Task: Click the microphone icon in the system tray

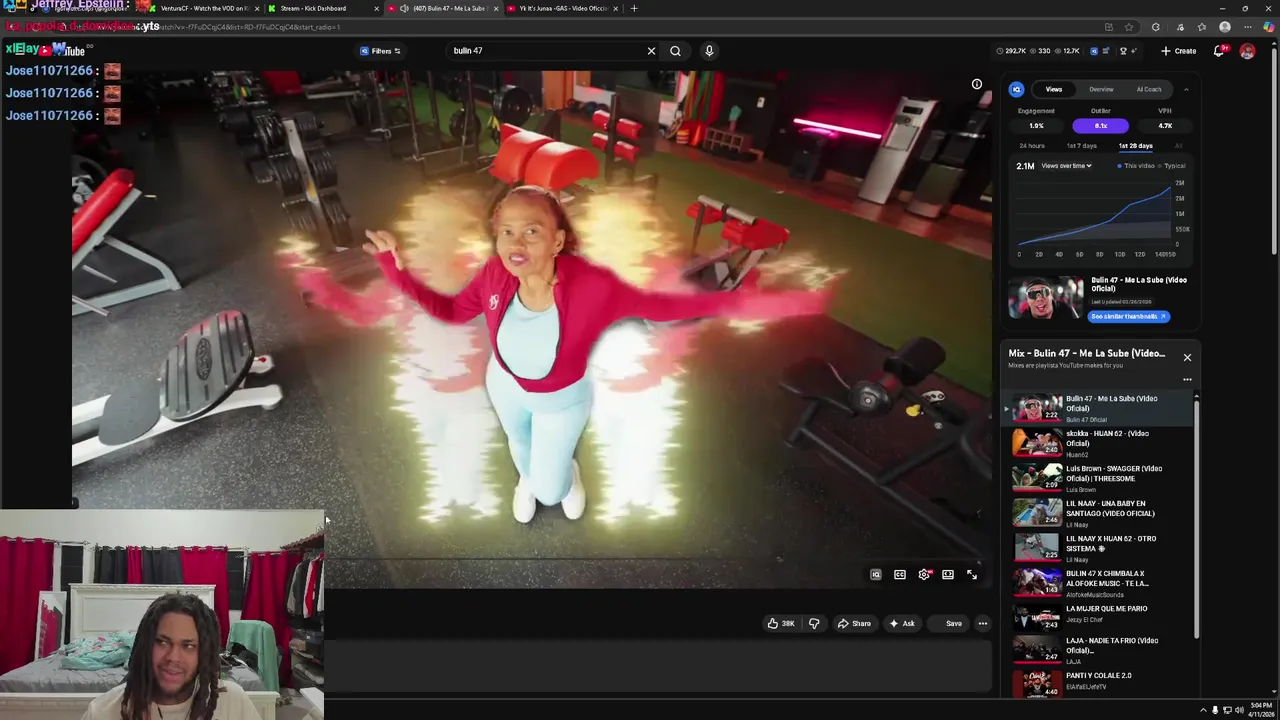Action: point(1215,710)
